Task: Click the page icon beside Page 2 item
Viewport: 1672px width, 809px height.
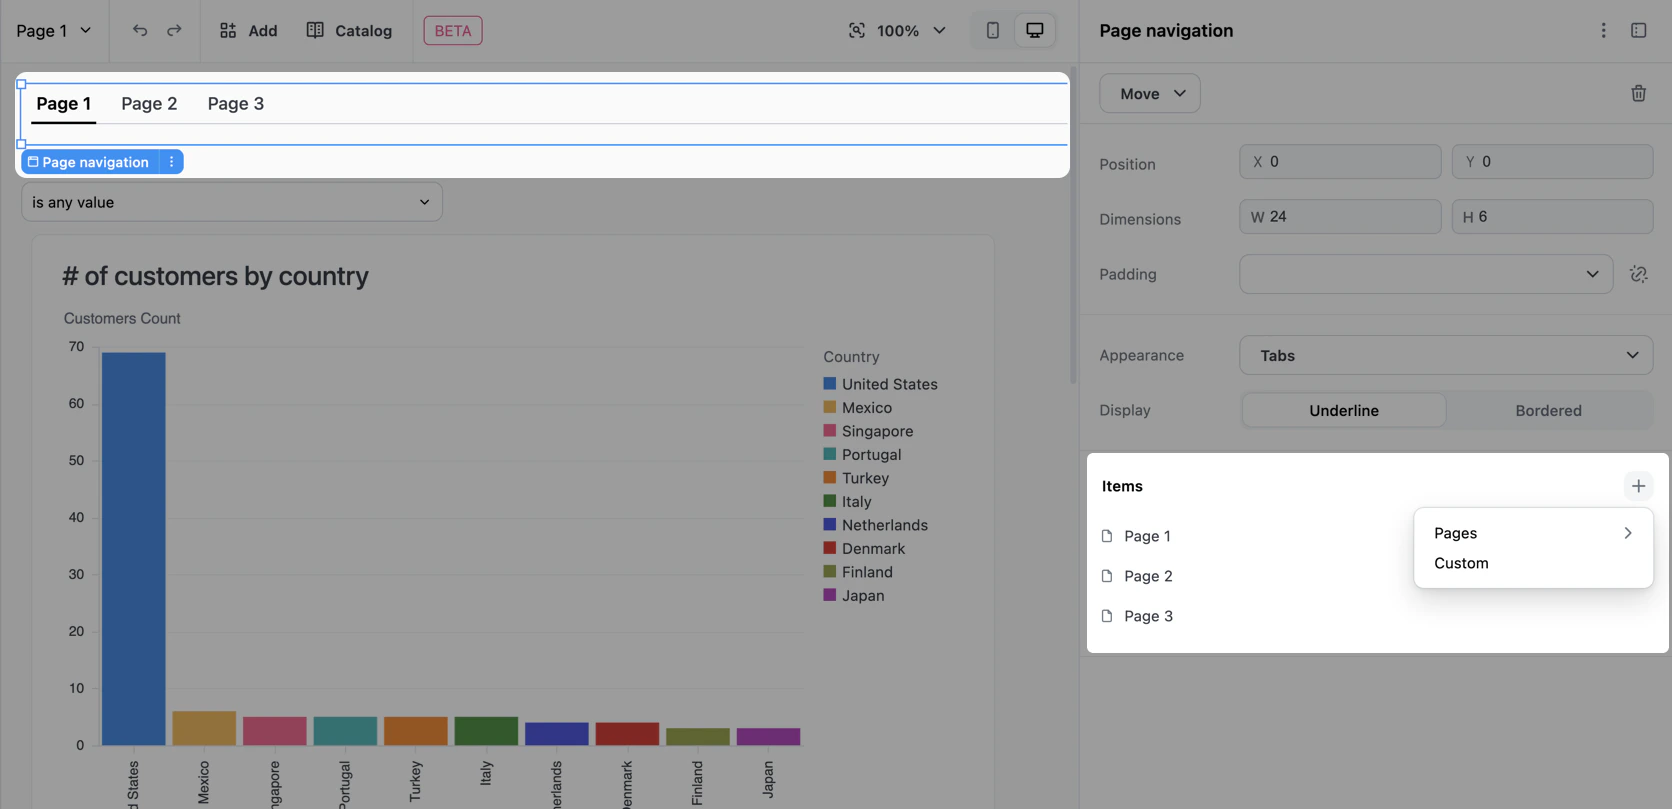Action: click(1107, 576)
